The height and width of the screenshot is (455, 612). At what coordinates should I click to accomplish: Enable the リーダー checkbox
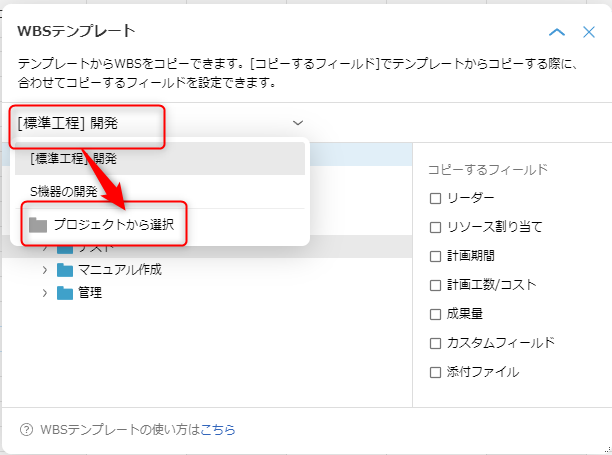(435, 198)
